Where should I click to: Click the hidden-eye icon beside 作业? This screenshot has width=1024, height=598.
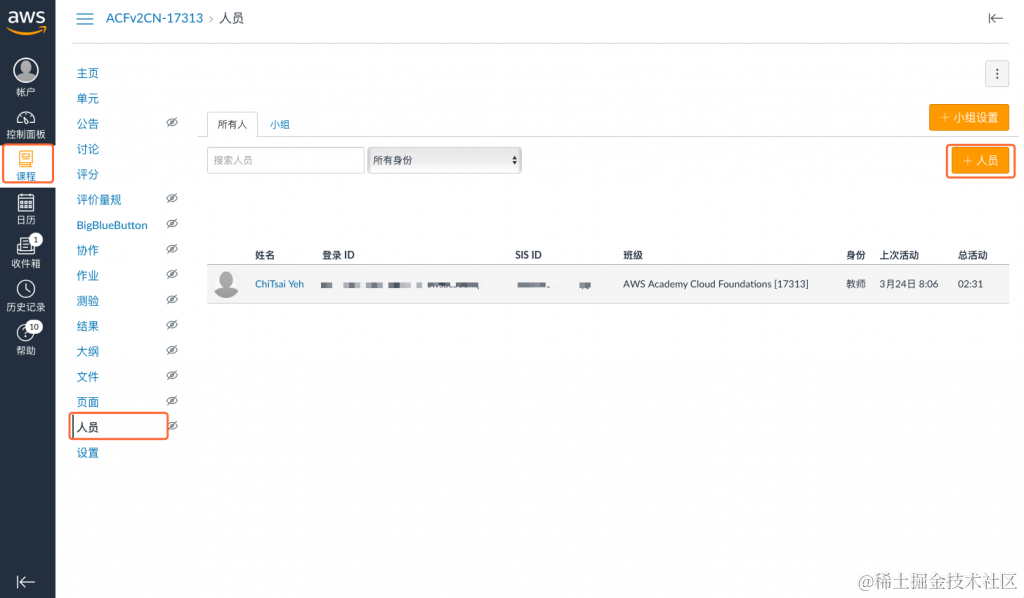(x=172, y=274)
